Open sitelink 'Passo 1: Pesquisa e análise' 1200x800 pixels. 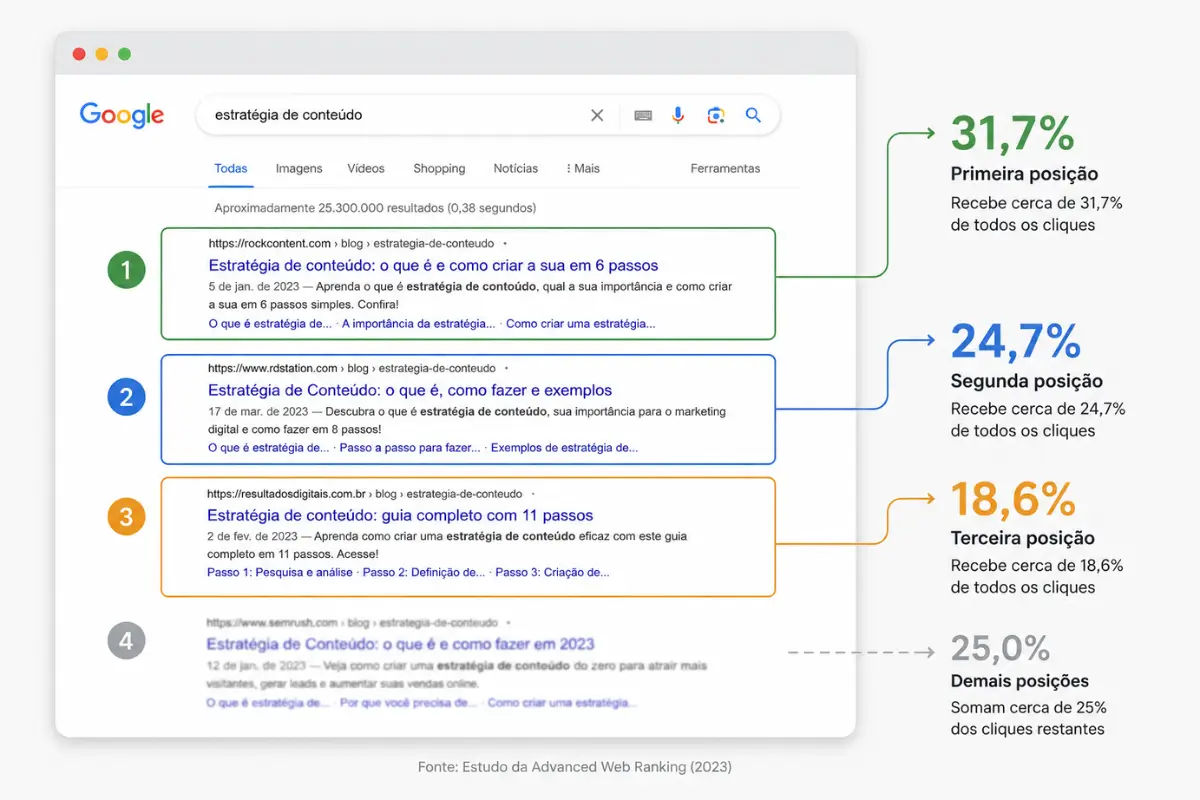(x=280, y=573)
